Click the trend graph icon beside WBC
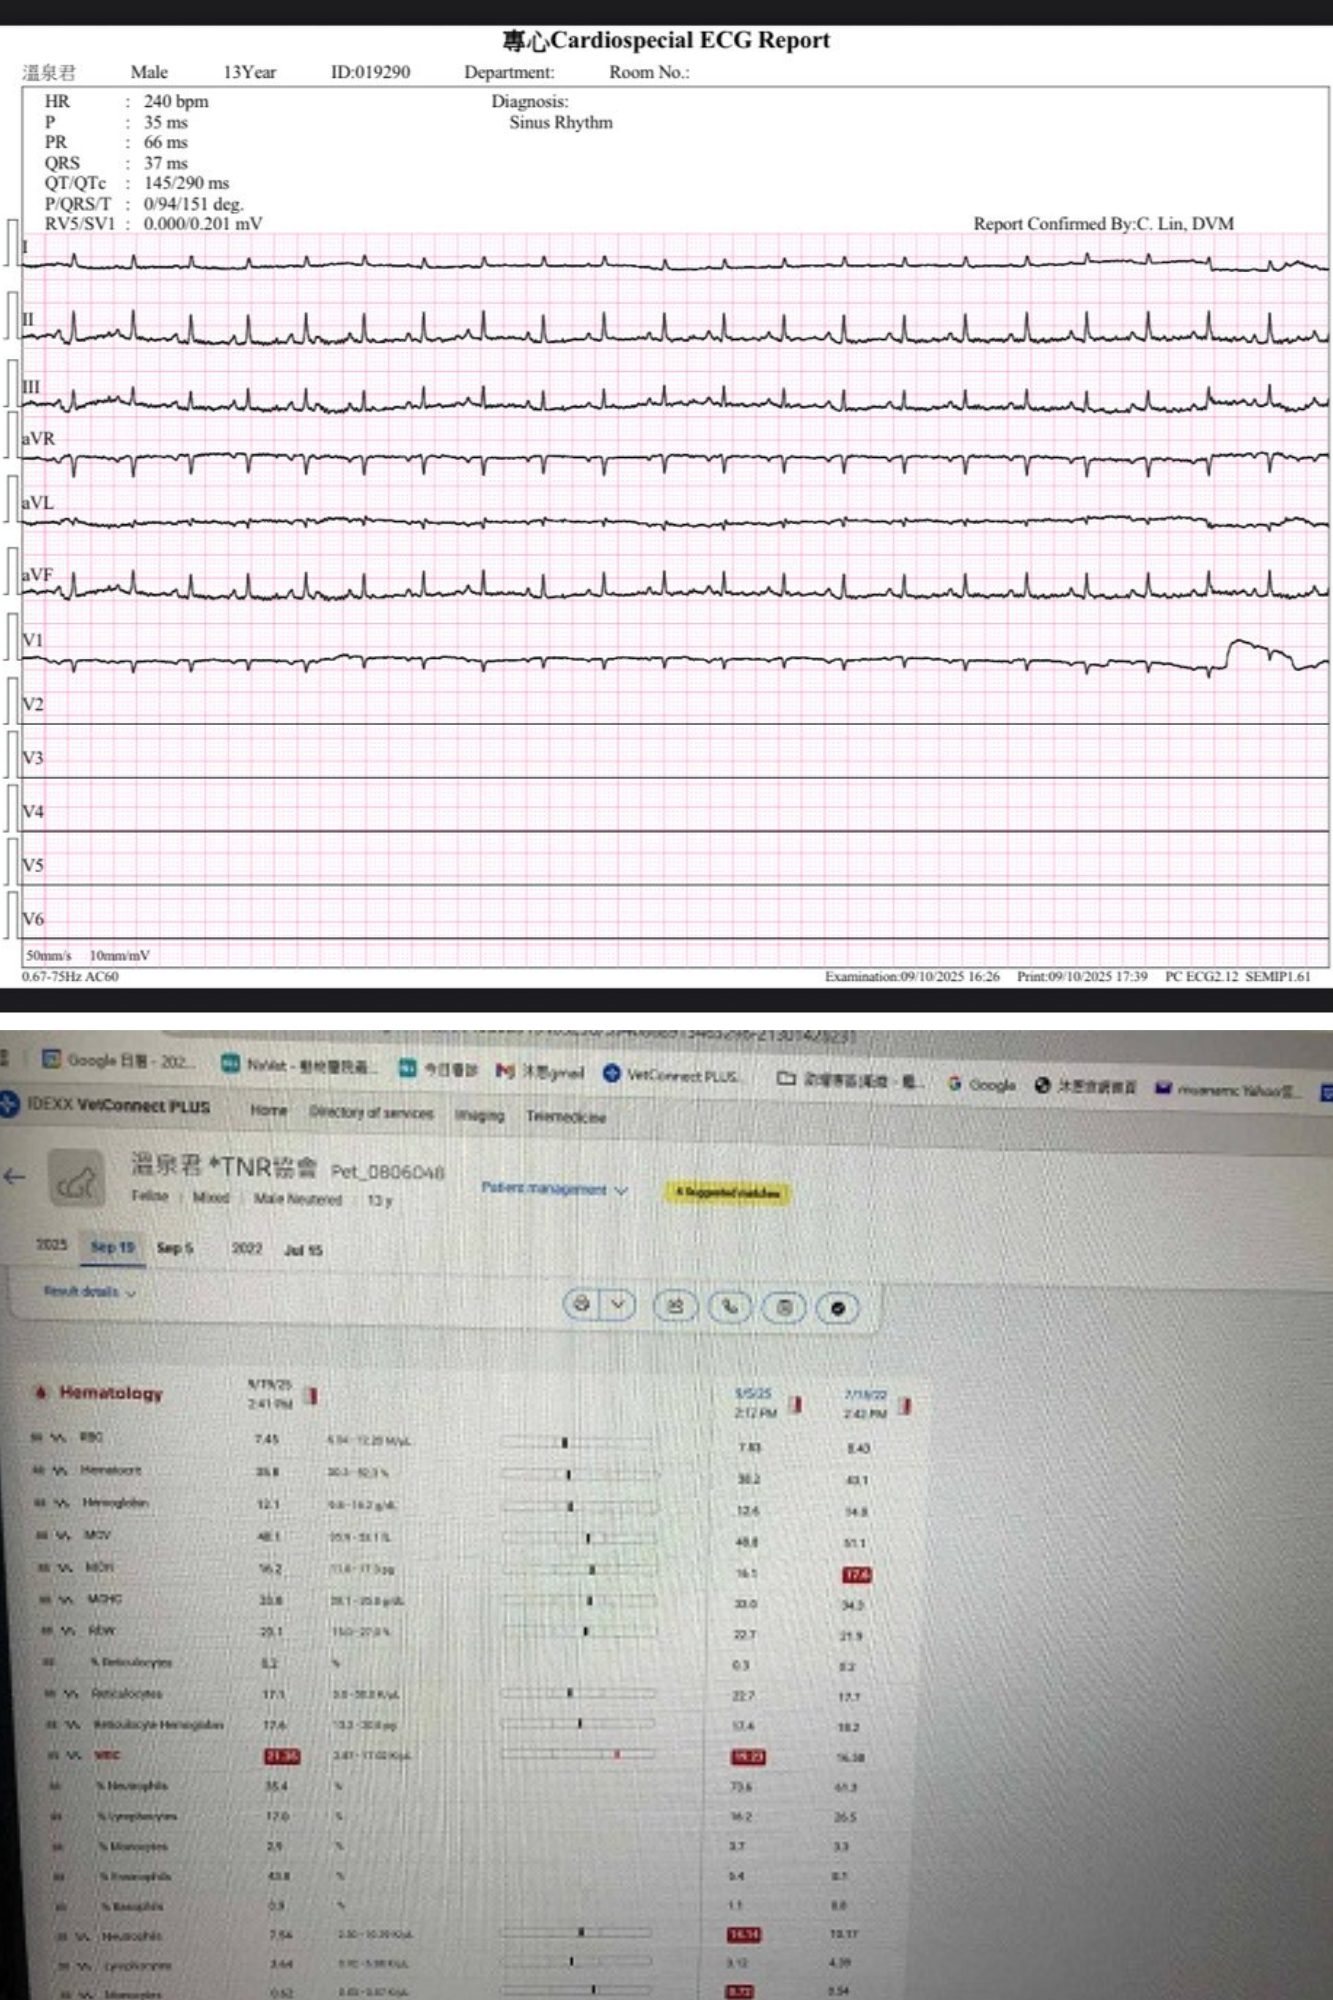1333x2000 pixels. (x=73, y=1755)
